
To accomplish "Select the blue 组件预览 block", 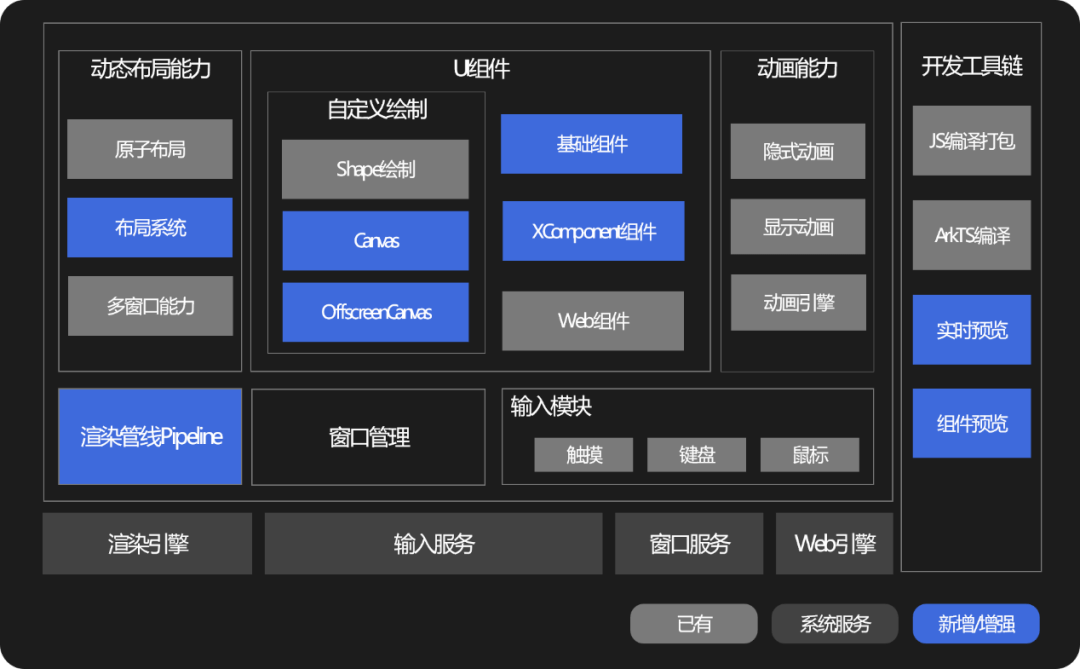I will (x=971, y=423).
